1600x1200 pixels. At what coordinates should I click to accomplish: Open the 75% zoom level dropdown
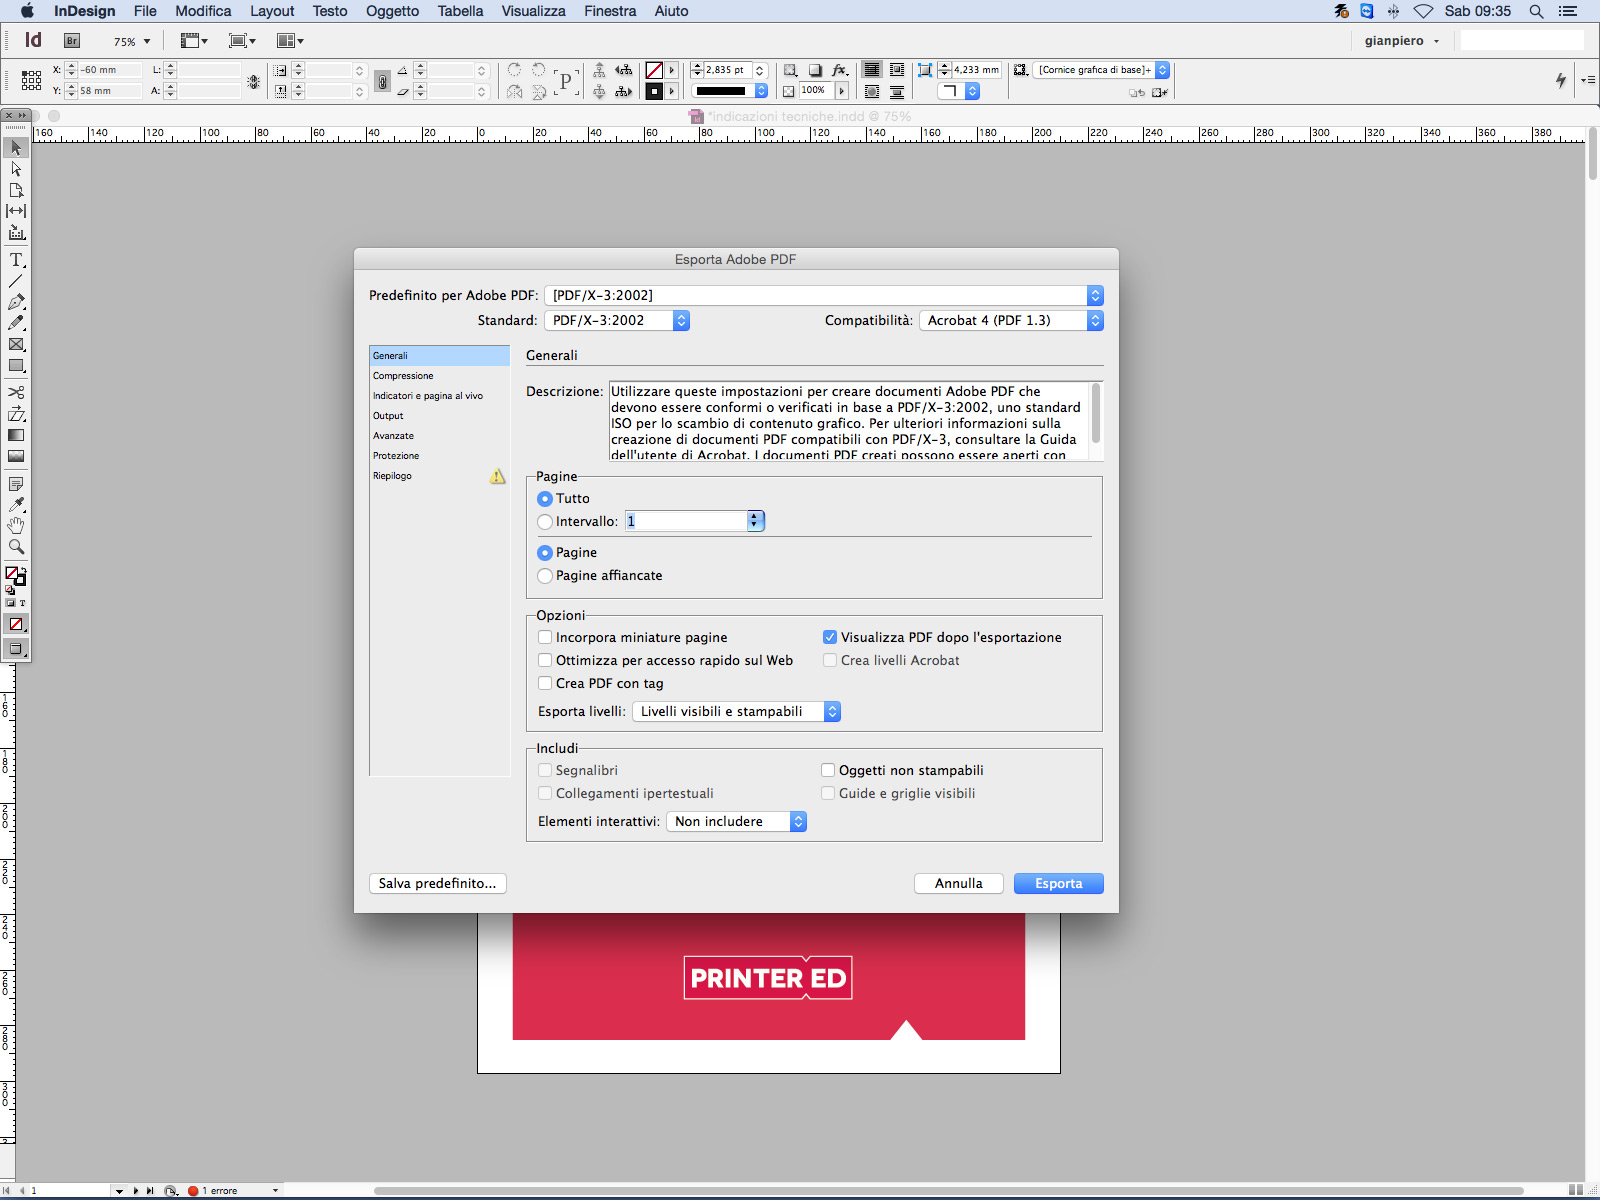147,41
